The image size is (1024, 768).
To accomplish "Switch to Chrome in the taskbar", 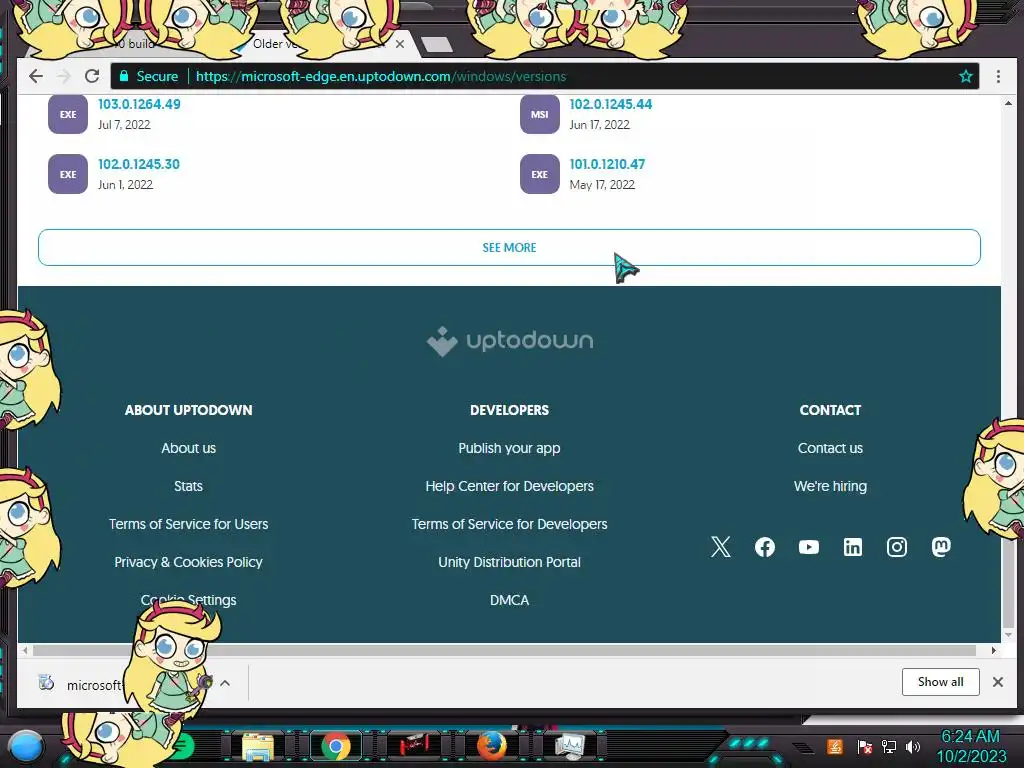I will (336, 747).
